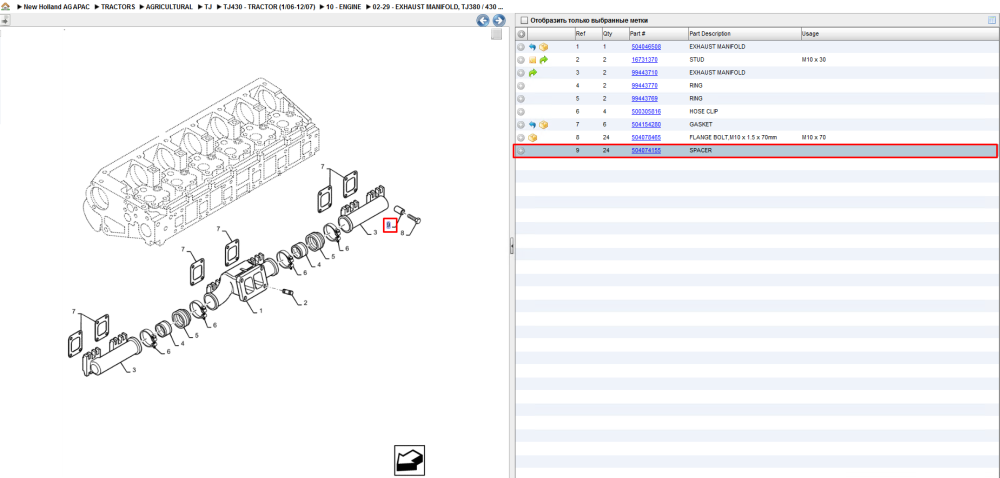The image size is (1000, 478).
Task: Open part number 504154280 link
Action: pos(645,125)
